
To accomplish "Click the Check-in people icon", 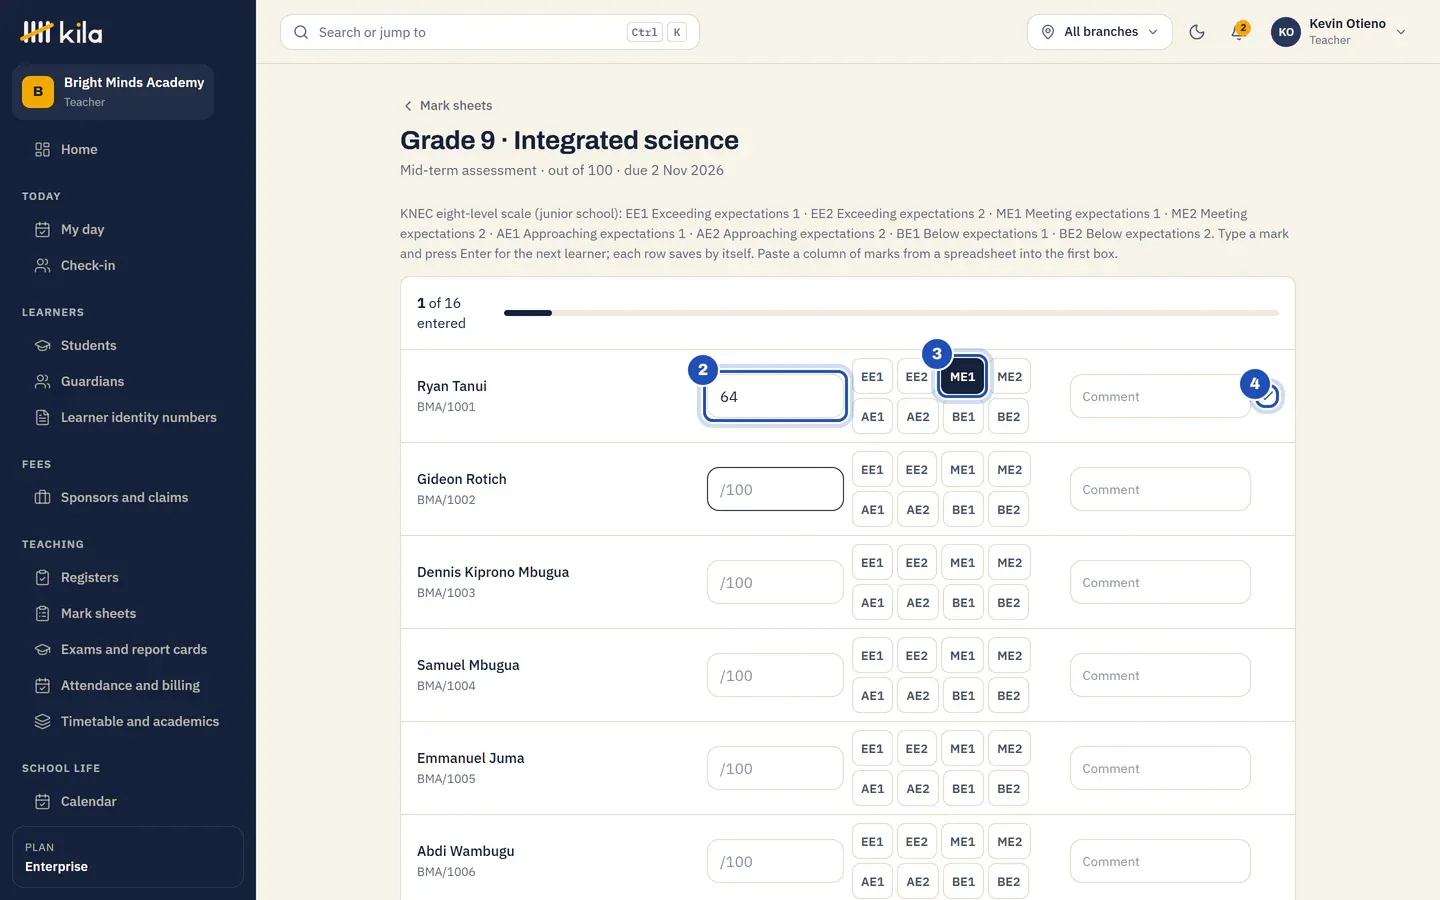I will click(x=42, y=265).
